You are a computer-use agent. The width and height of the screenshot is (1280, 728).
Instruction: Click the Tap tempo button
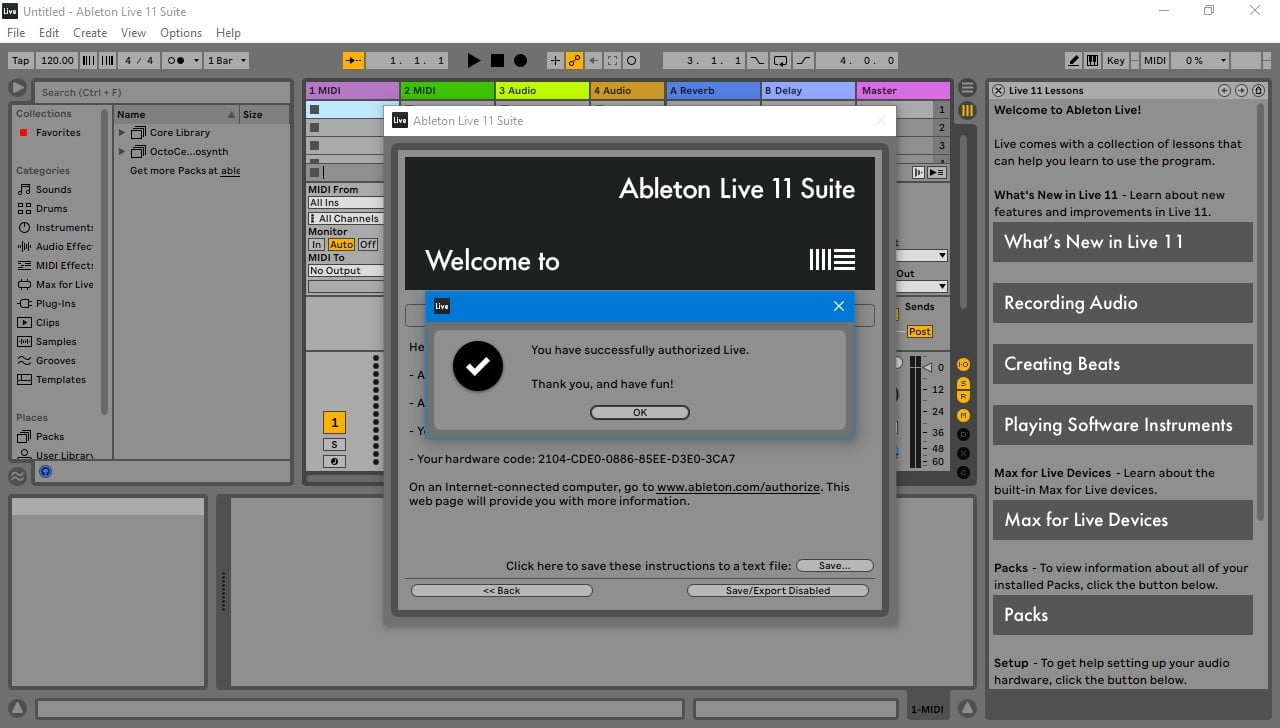[x=21, y=60]
